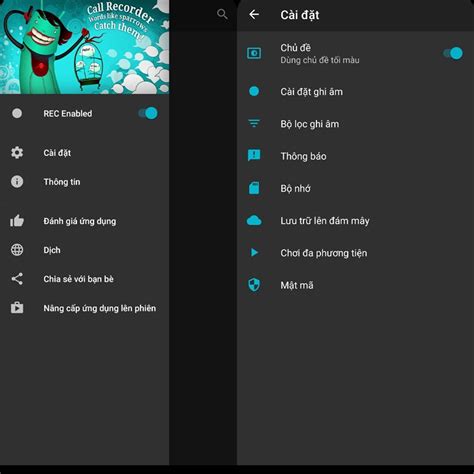Click the shield icon beside Mật mã

254,285
